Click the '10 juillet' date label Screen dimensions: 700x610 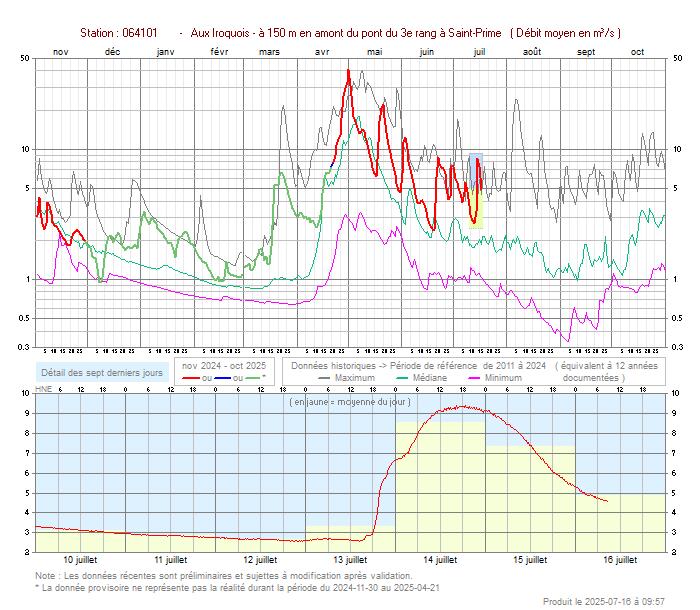80,560
